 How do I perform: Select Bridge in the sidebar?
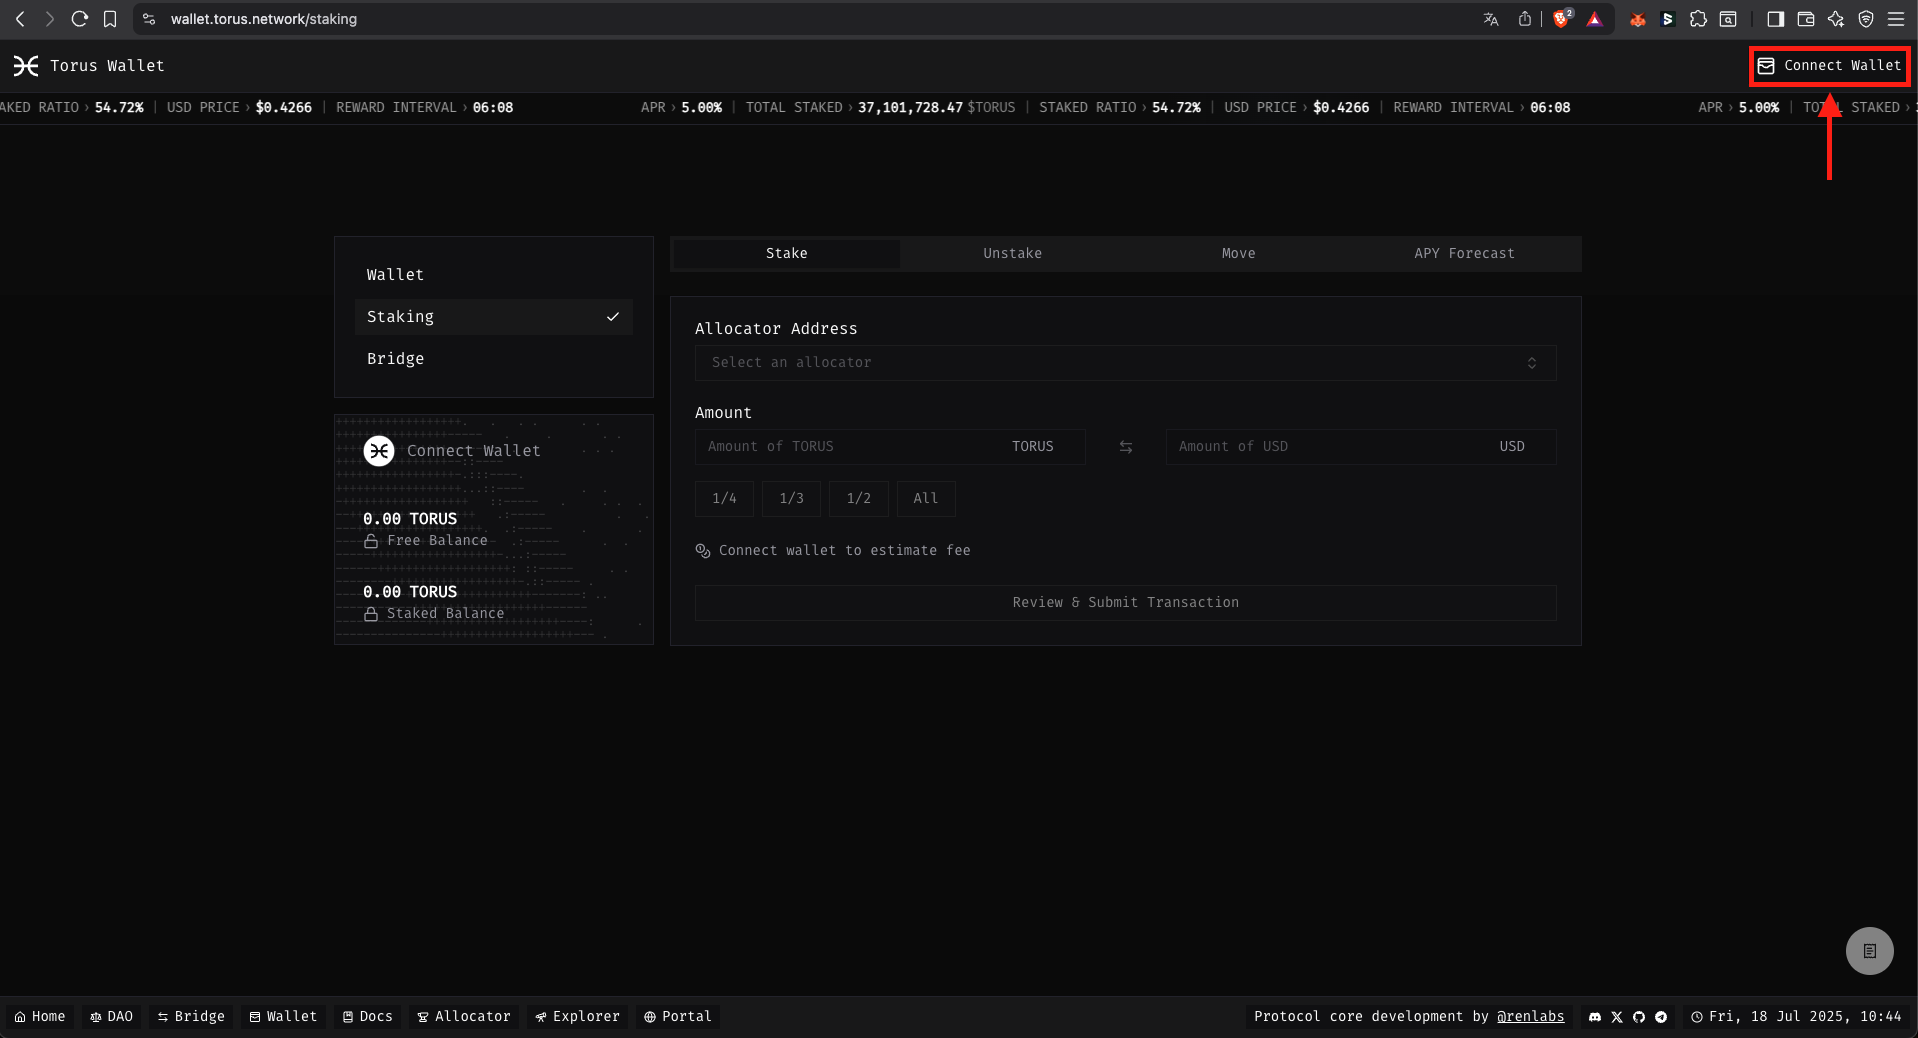click(x=395, y=358)
